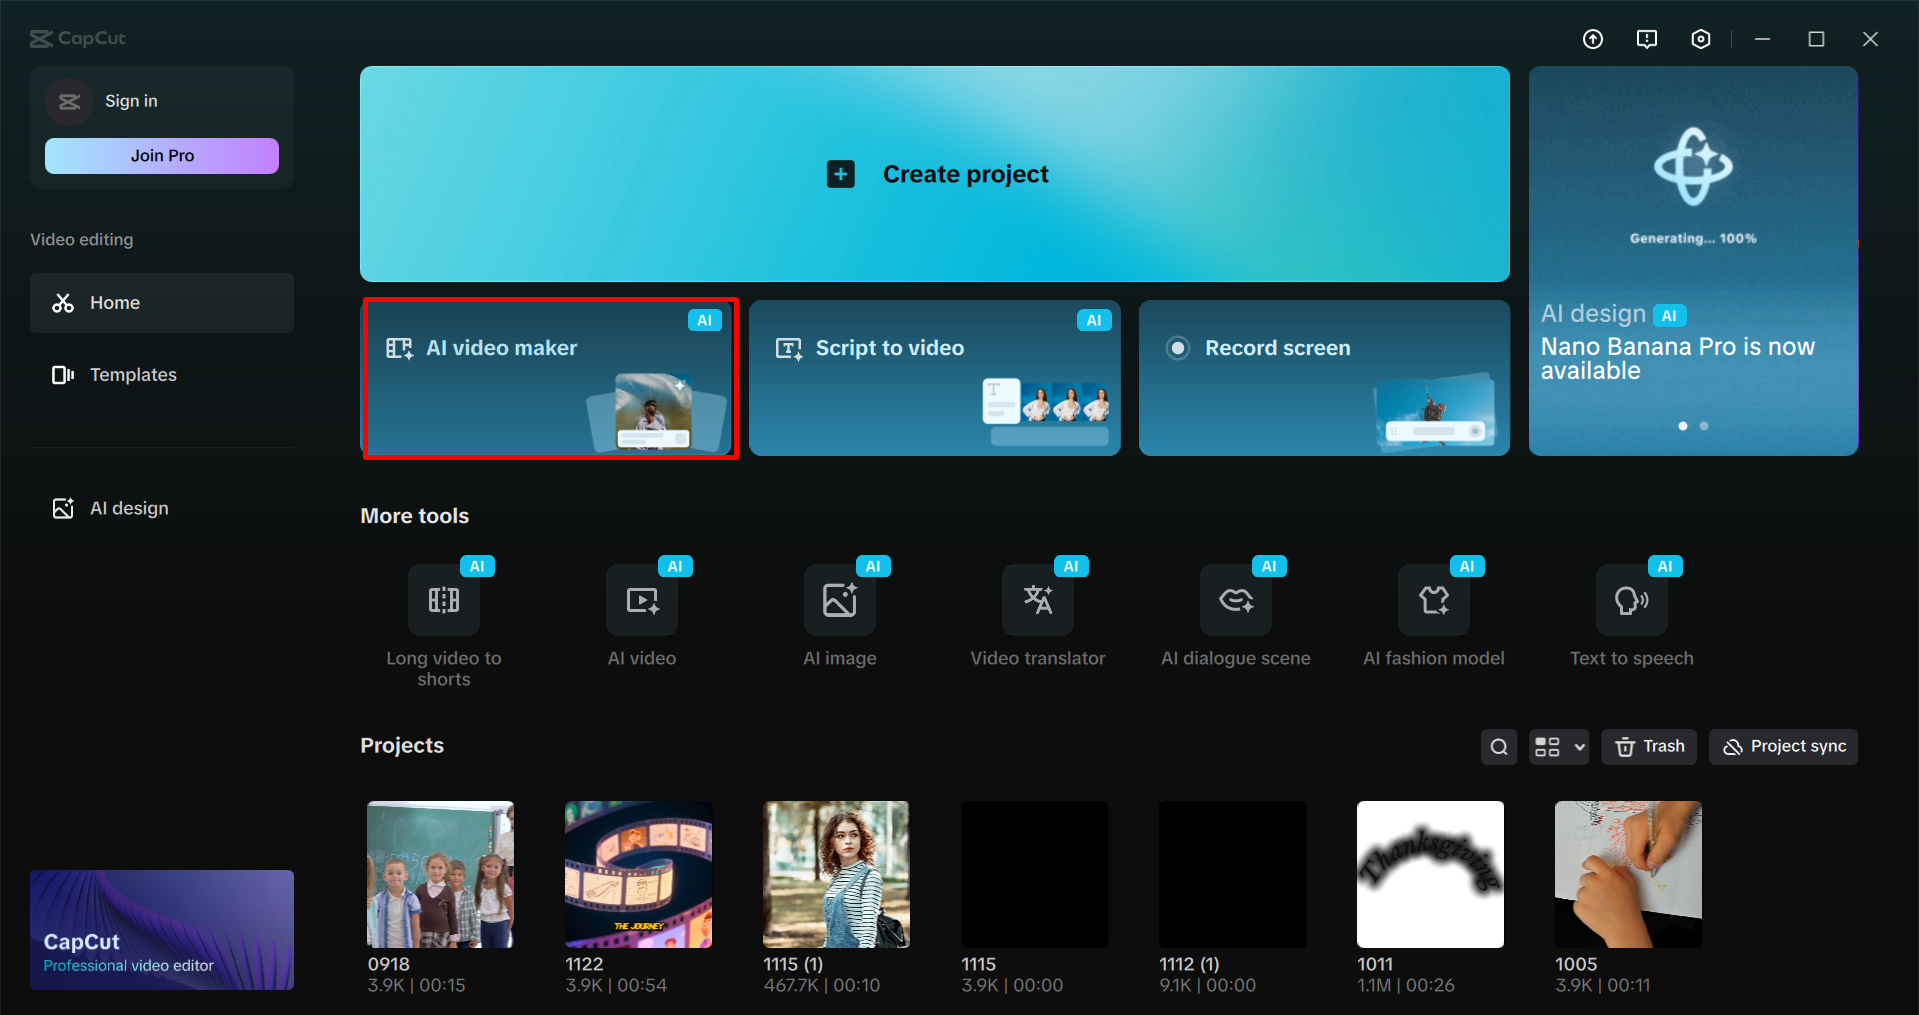Open project 1122 film reel thumbnail

(638, 874)
